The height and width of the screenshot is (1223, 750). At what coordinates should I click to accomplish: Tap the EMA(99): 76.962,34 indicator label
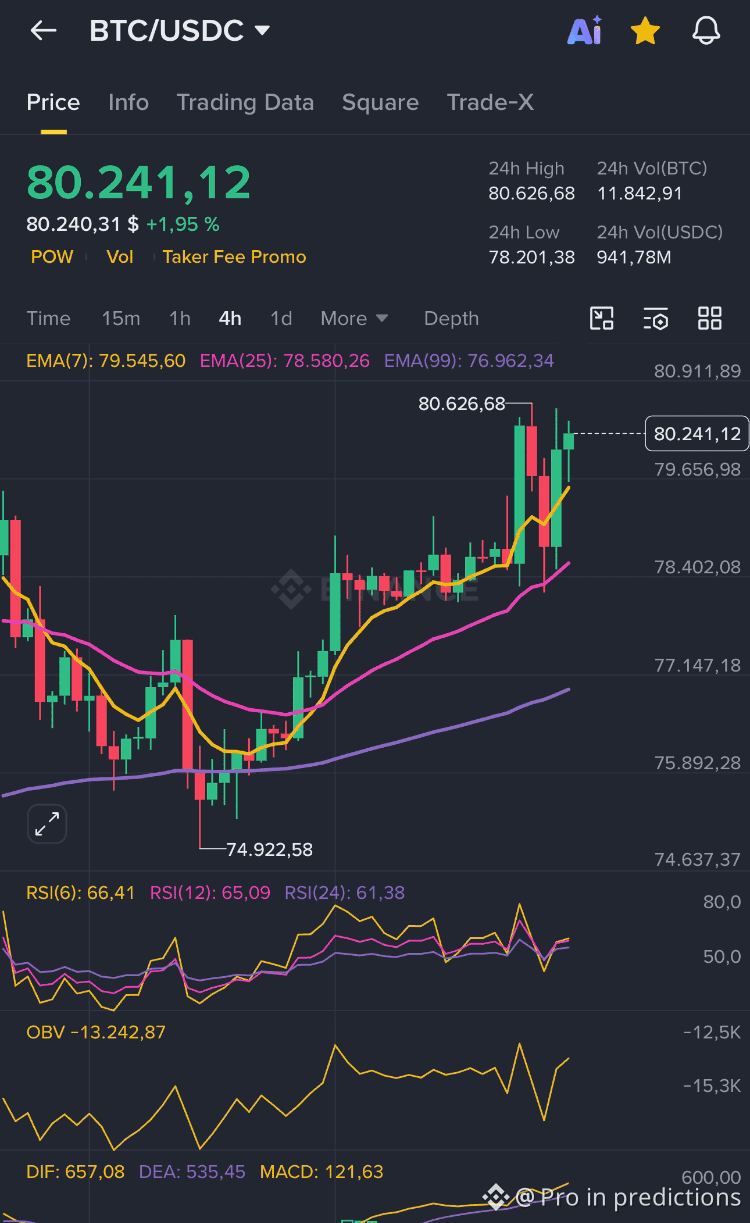tap(469, 361)
